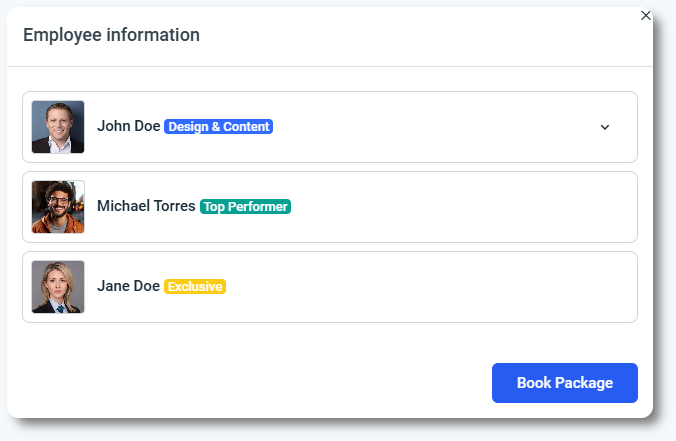
Task: Click blank area of Jane Doe card
Action: point(430,287)
